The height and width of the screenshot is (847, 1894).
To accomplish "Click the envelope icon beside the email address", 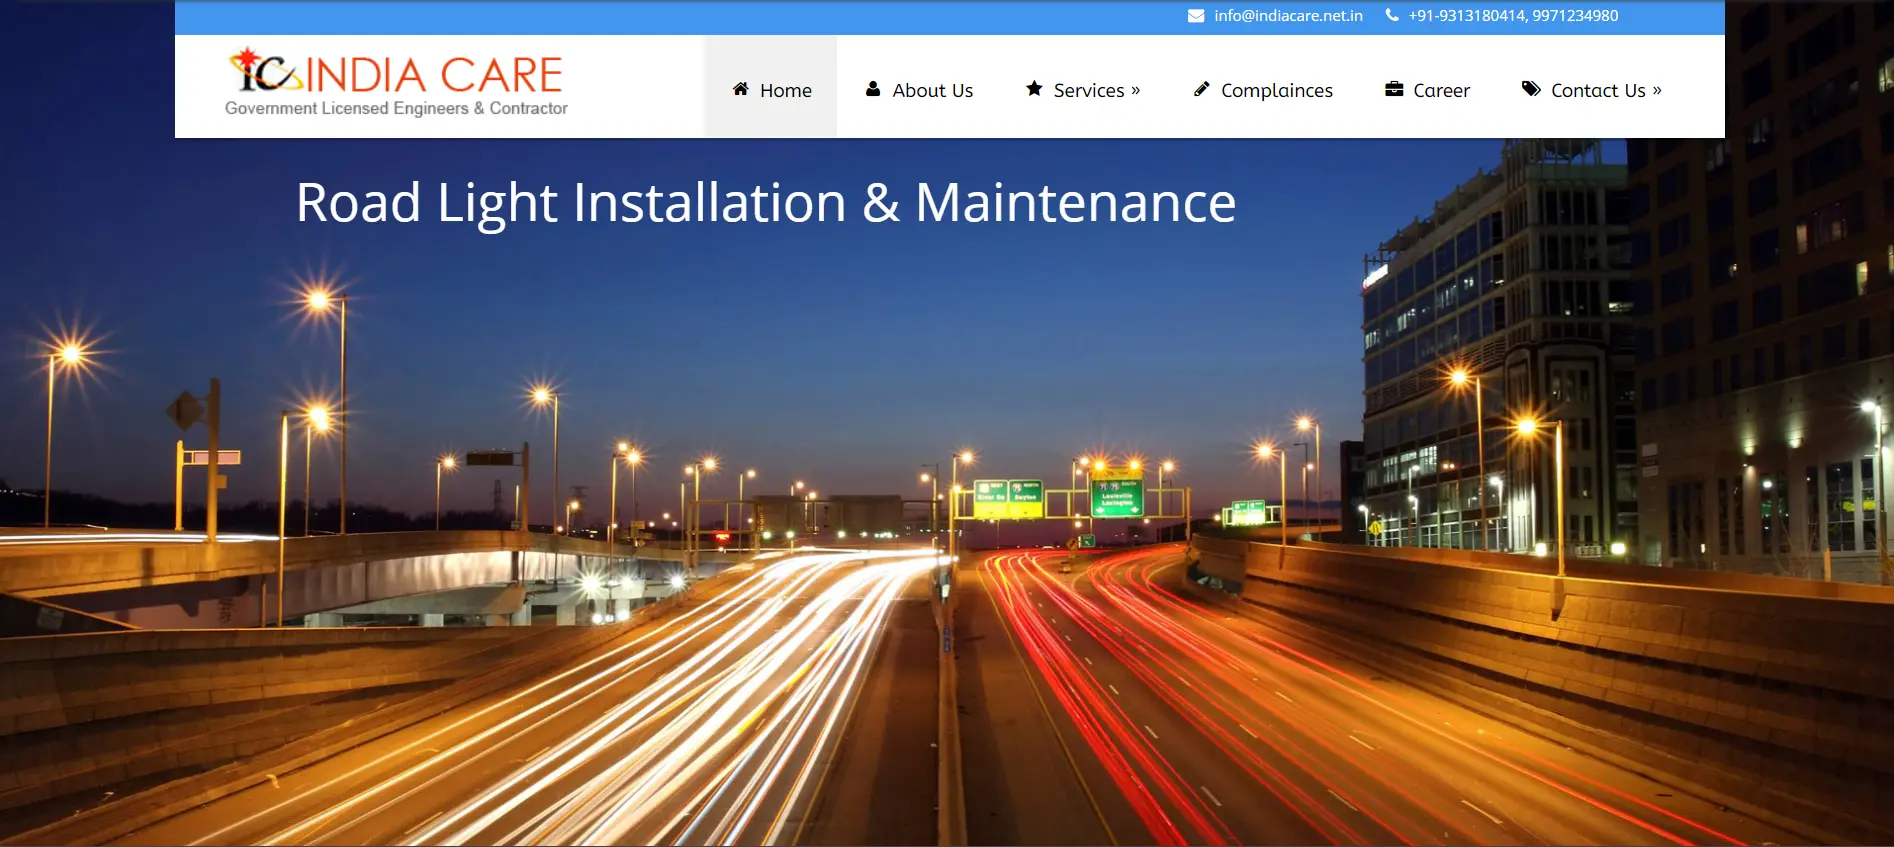I will (x=1195, y=16).
